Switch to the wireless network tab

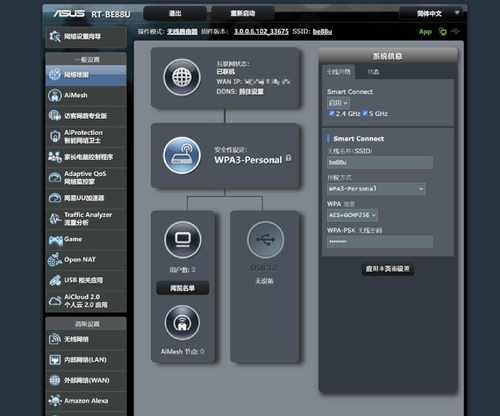338,72
